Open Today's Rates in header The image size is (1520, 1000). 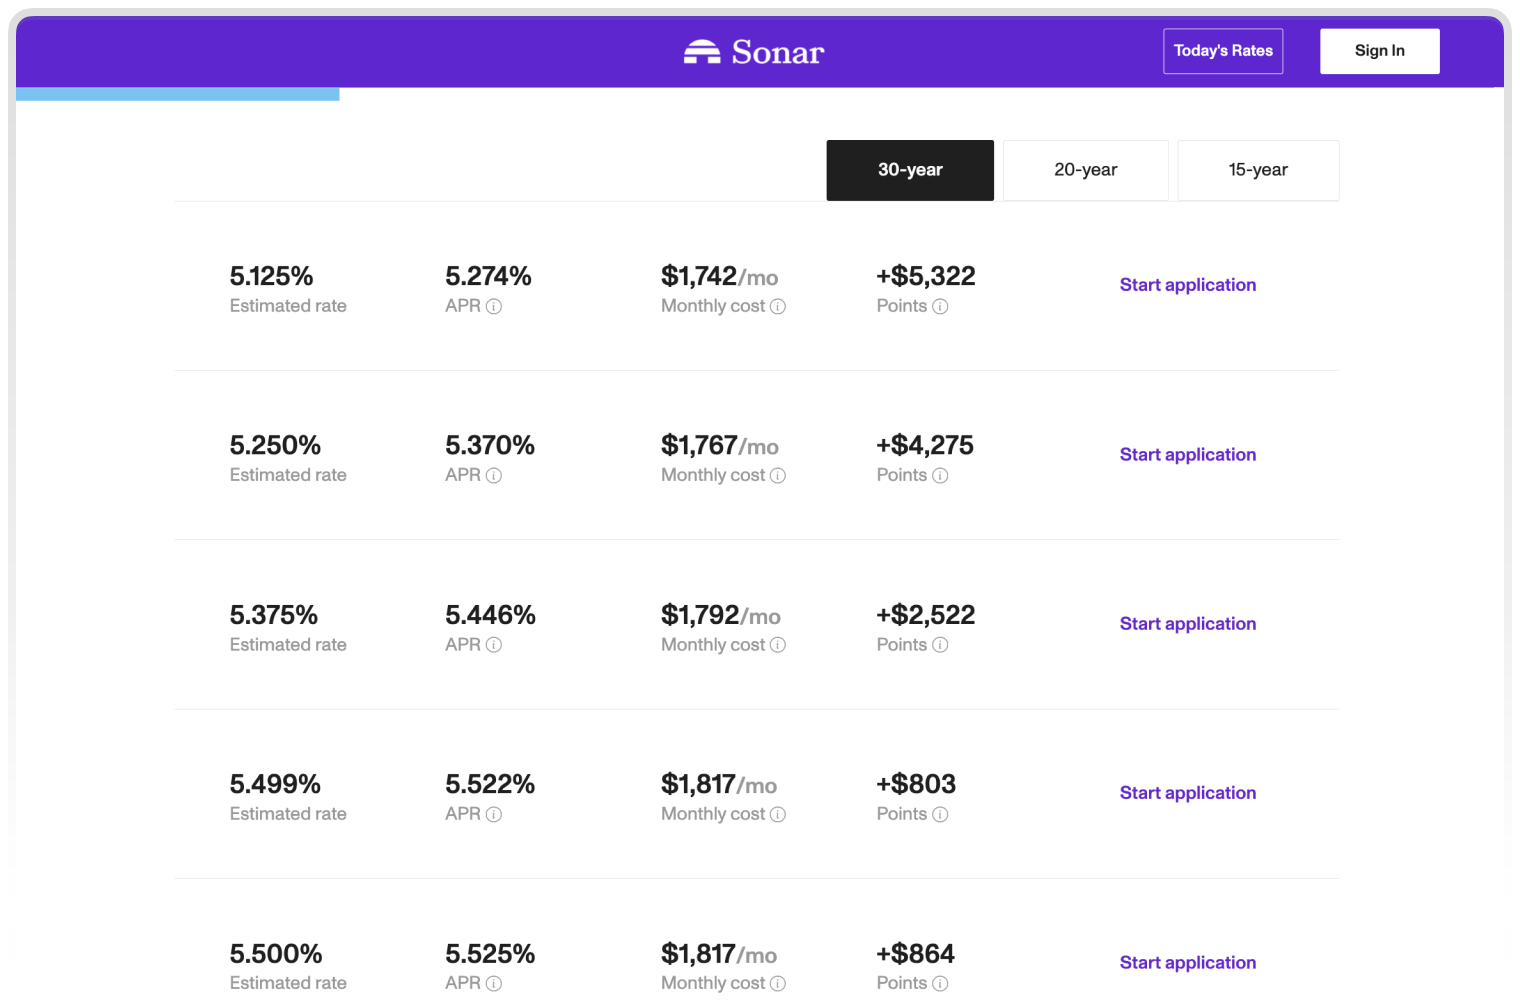click(x=1223, y=51)
